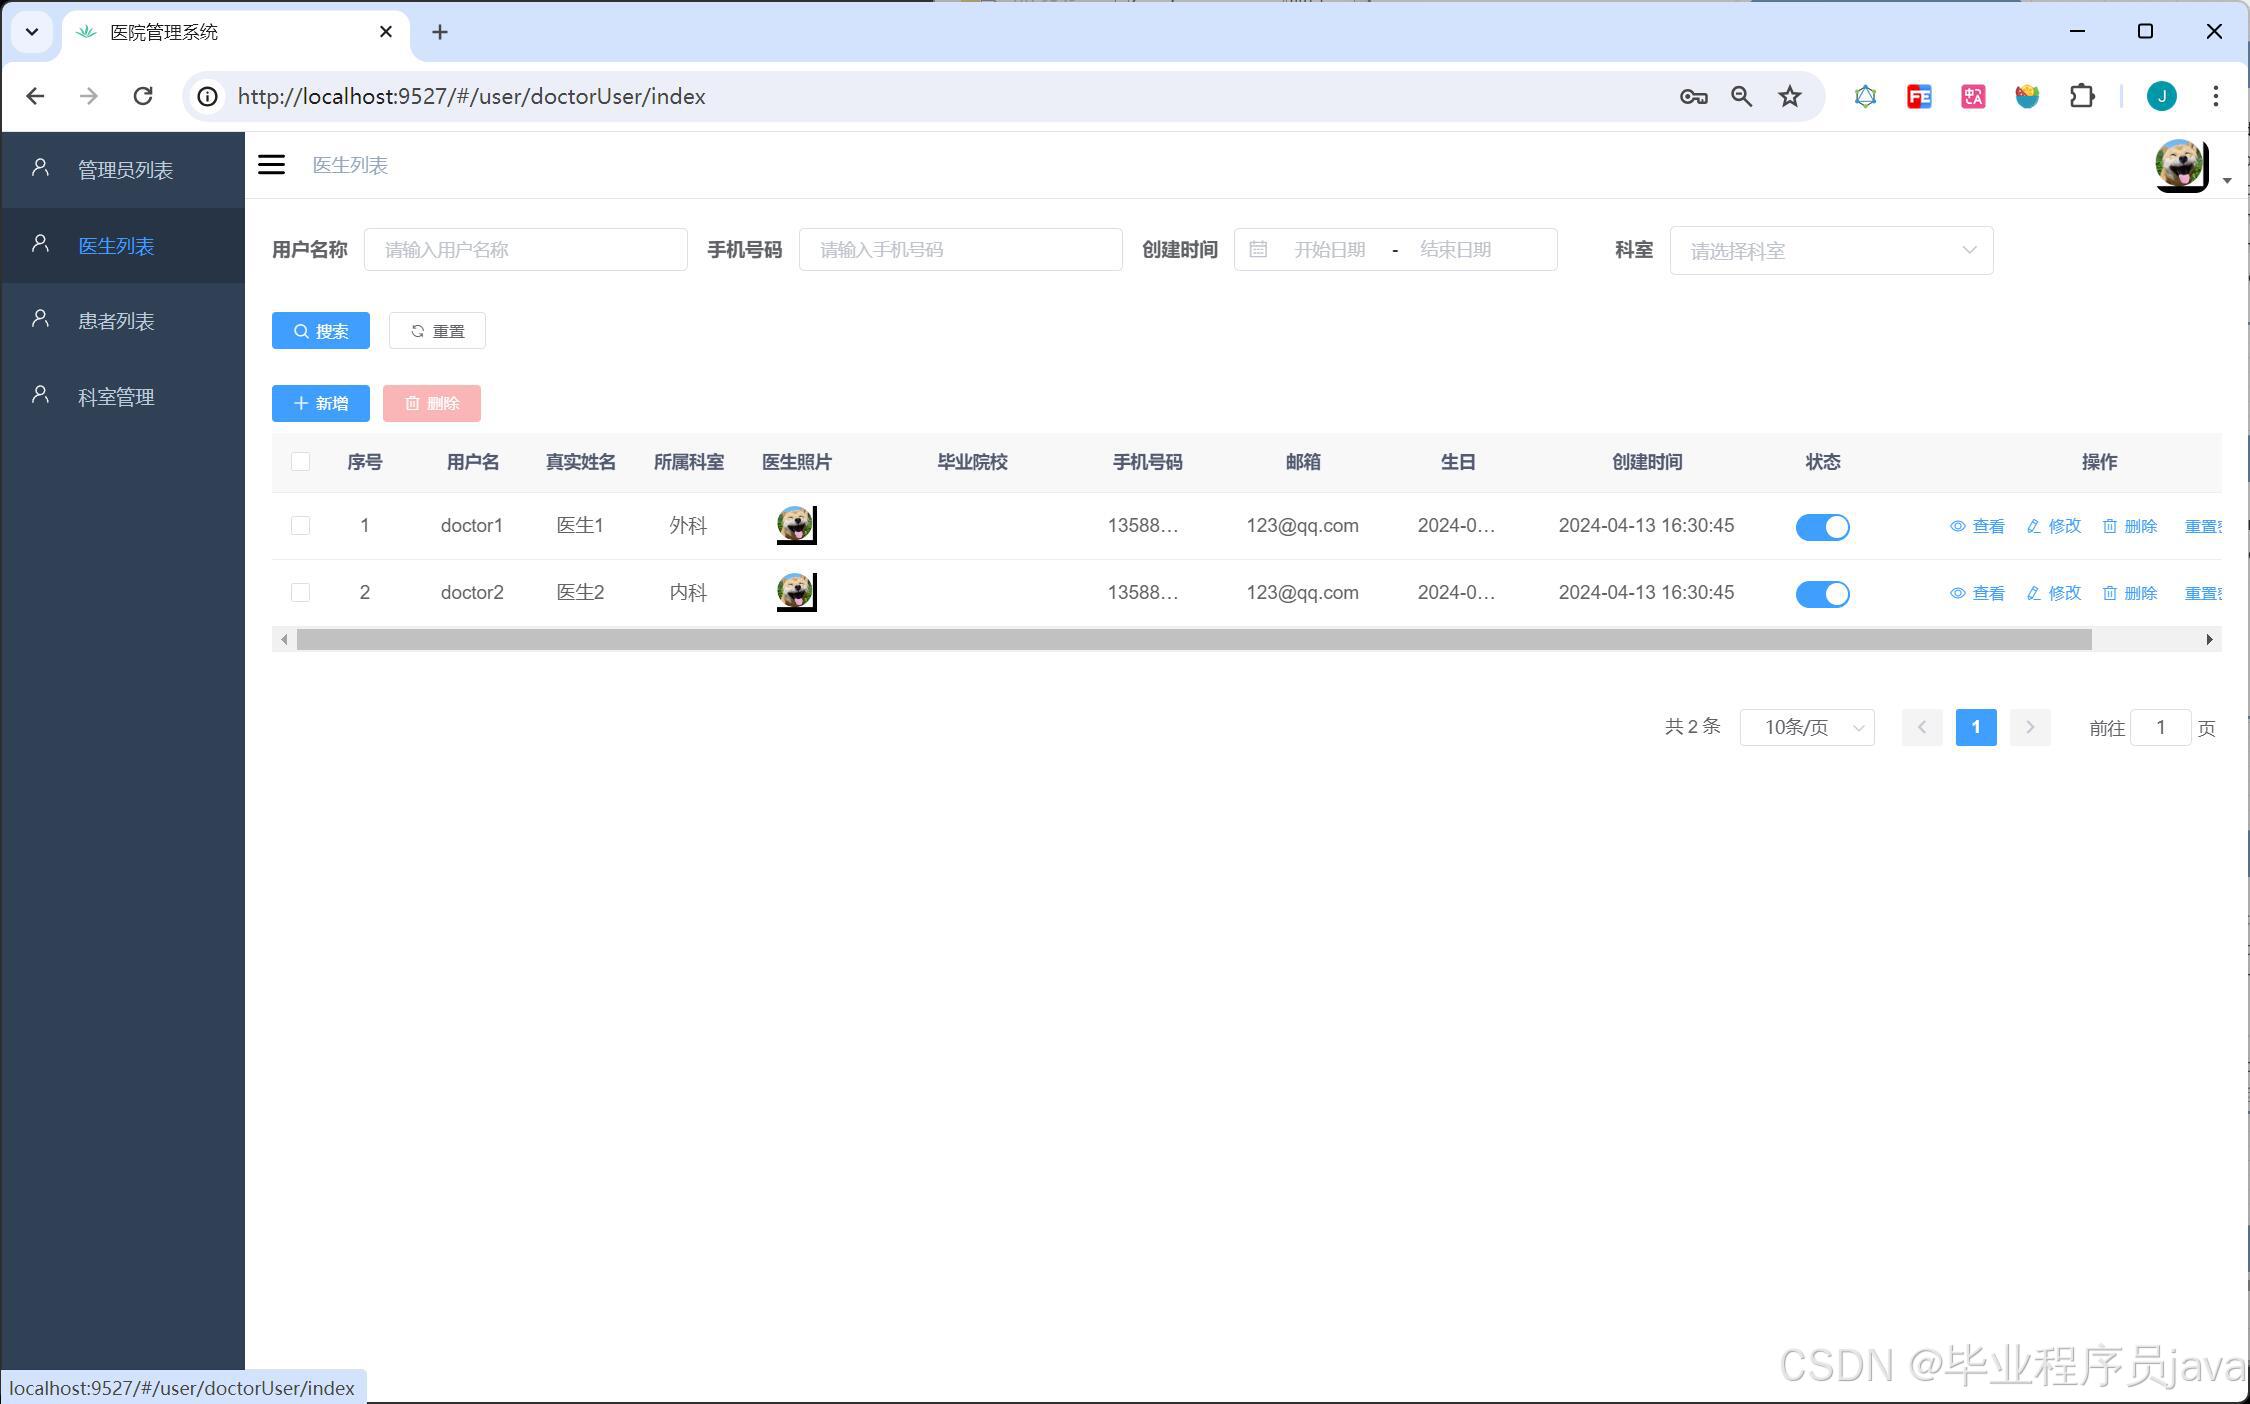
Task: Click the 外科 cell in doctor1 row
Action: [x=688, y=525]
